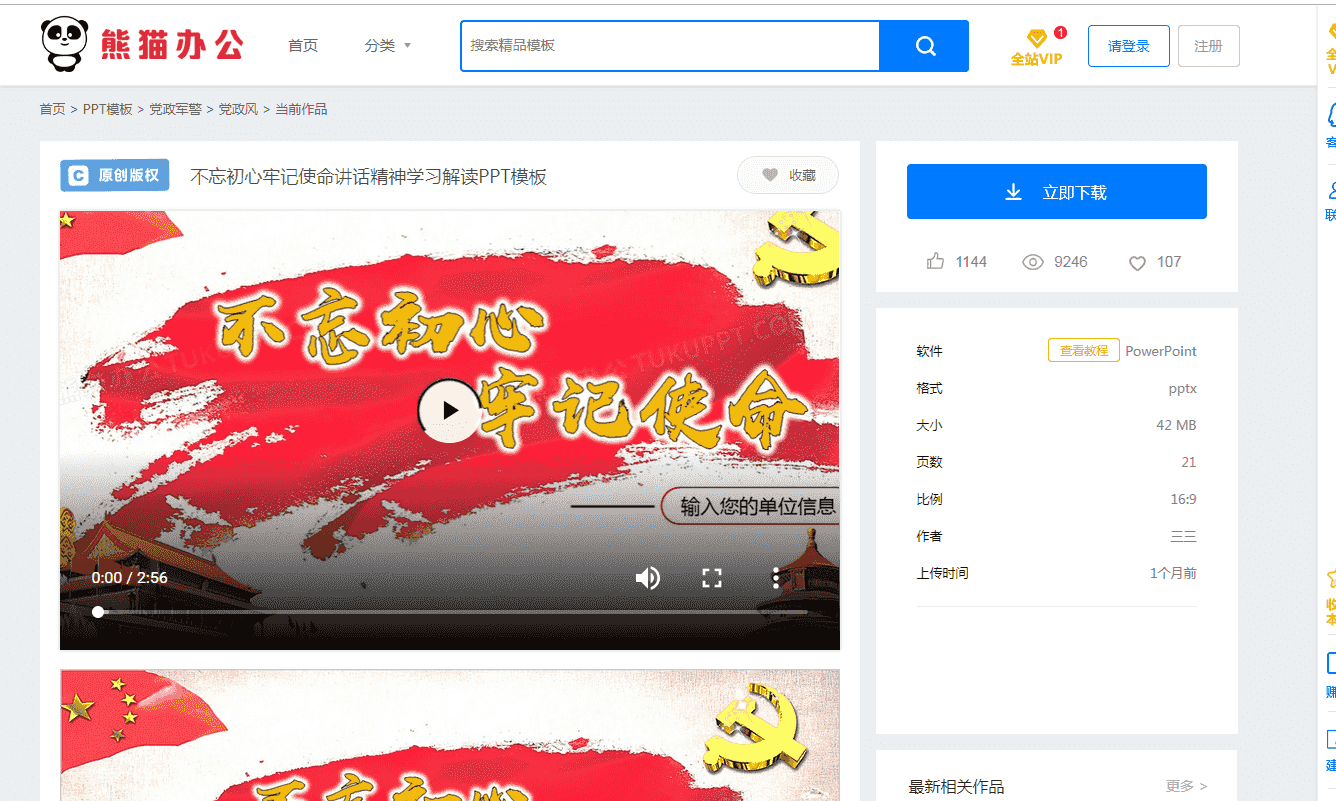The image size is (1336, 801).
Task: Click the pptx format value
Action: click(1183, 389)
